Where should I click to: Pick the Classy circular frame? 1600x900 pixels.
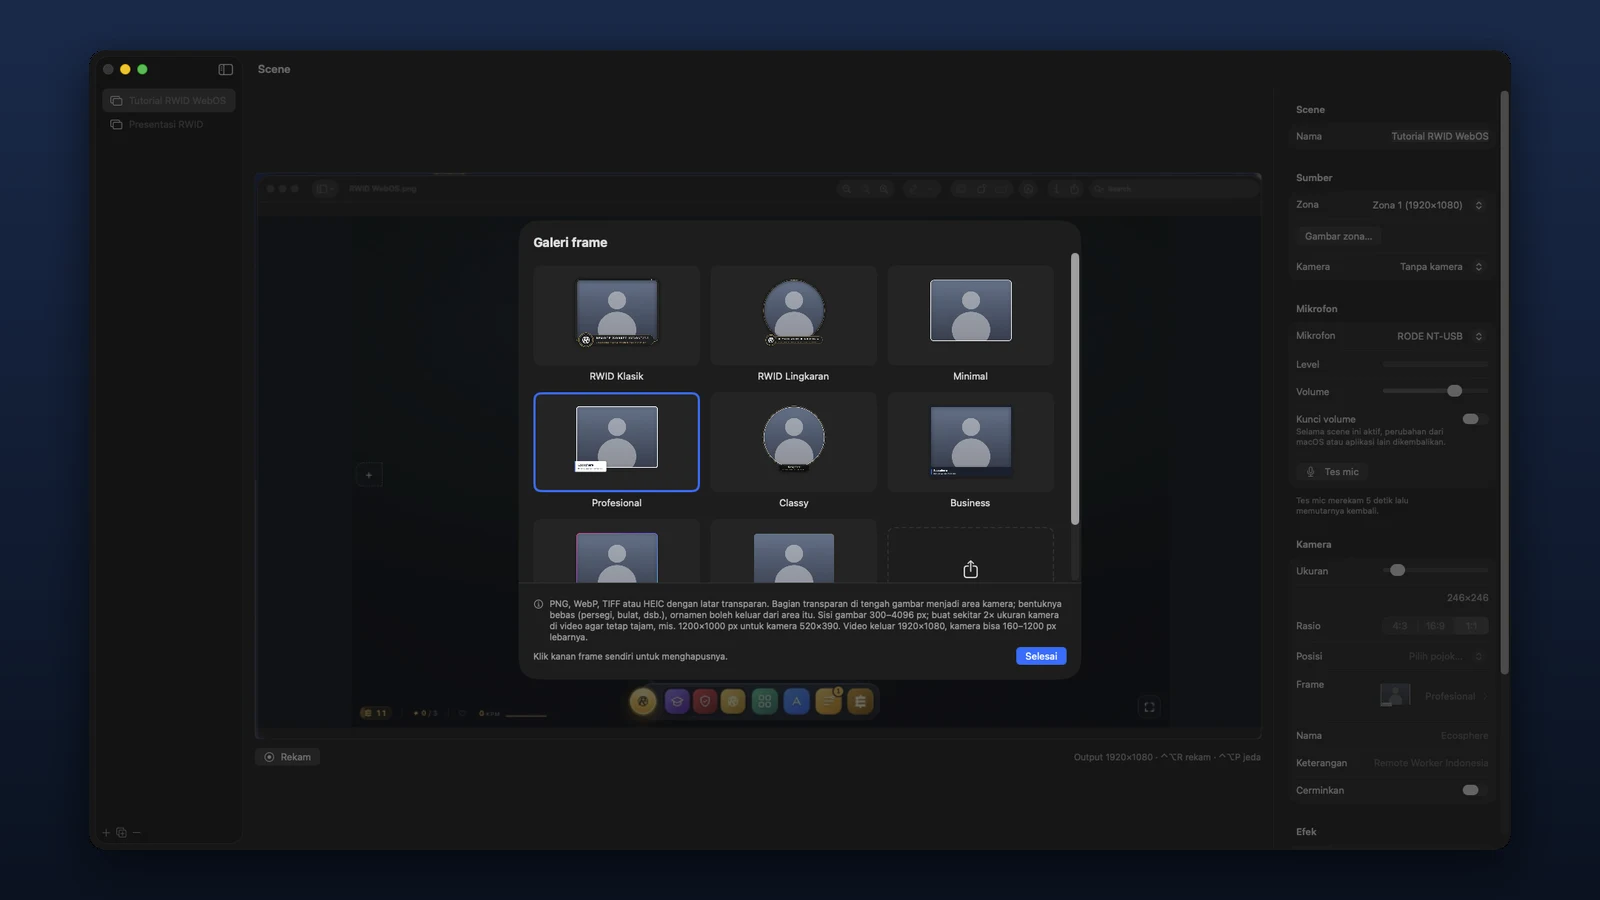(793, 442)
